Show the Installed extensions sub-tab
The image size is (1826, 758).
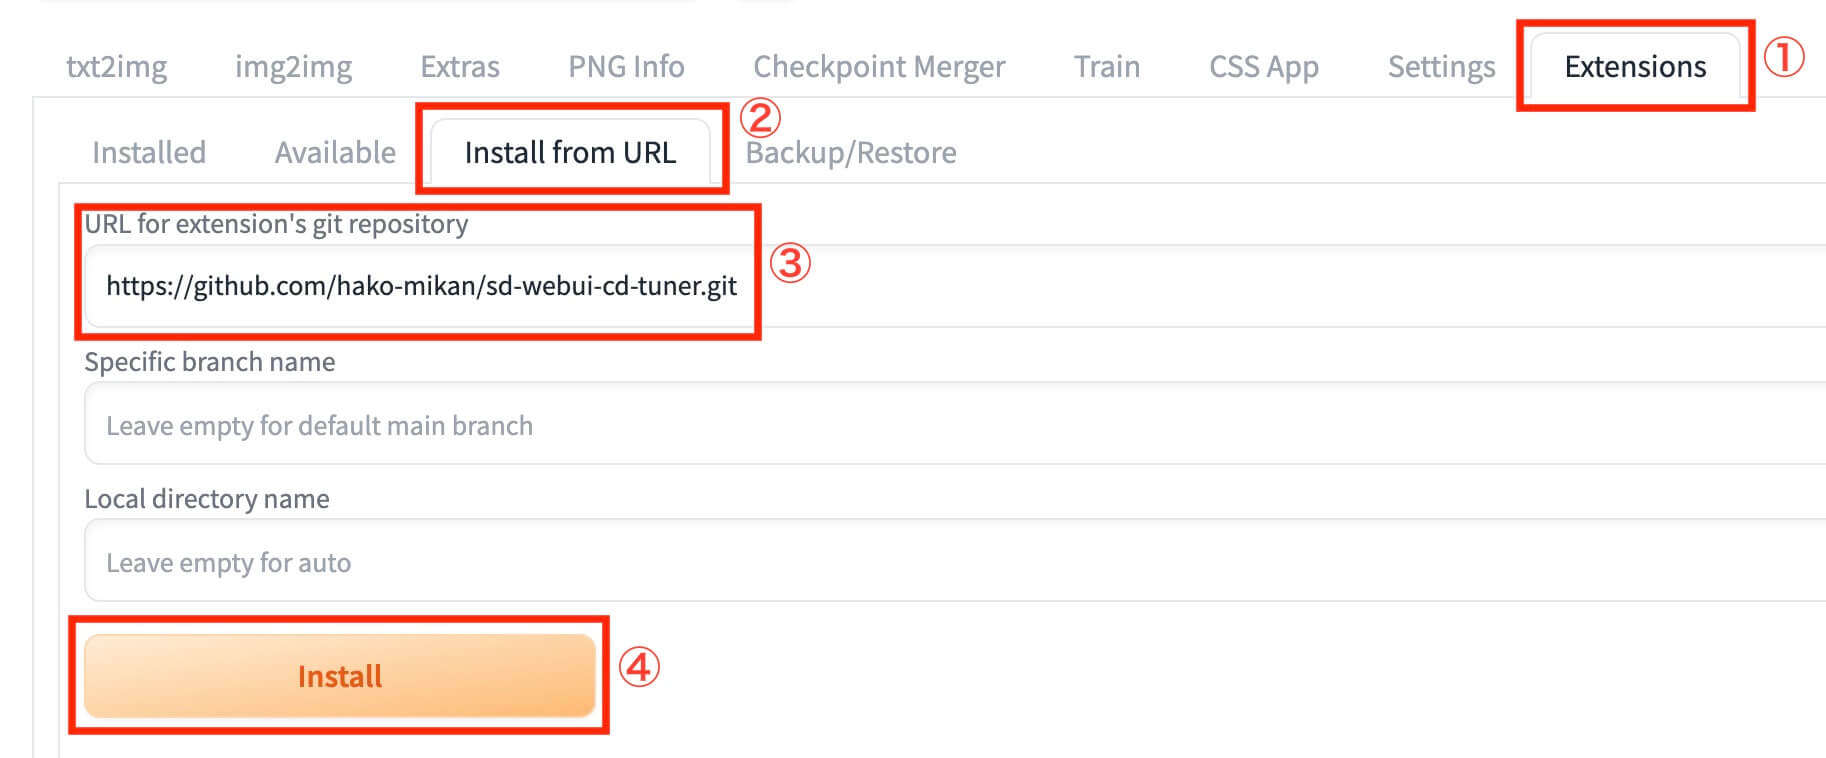(x=149, y=153)
